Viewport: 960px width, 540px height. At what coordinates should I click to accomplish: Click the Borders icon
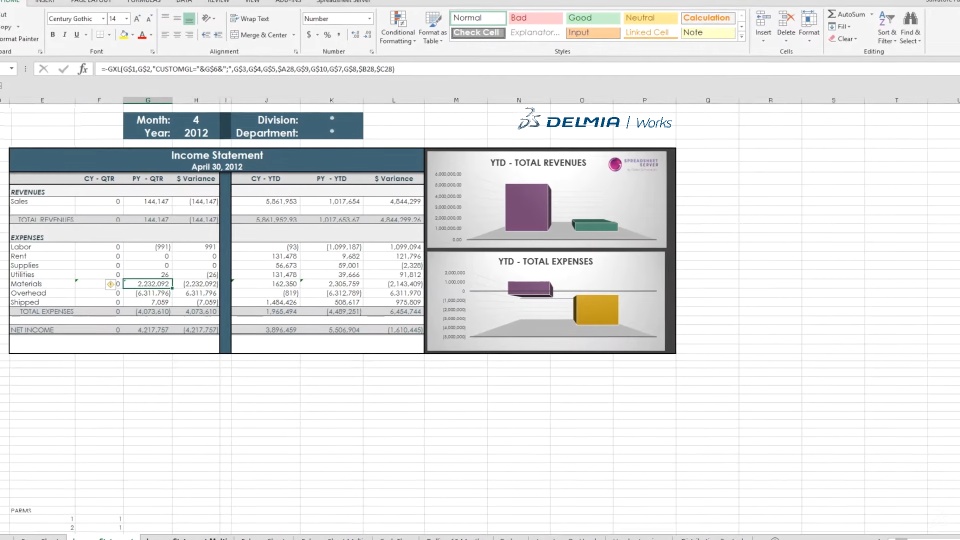100,35
